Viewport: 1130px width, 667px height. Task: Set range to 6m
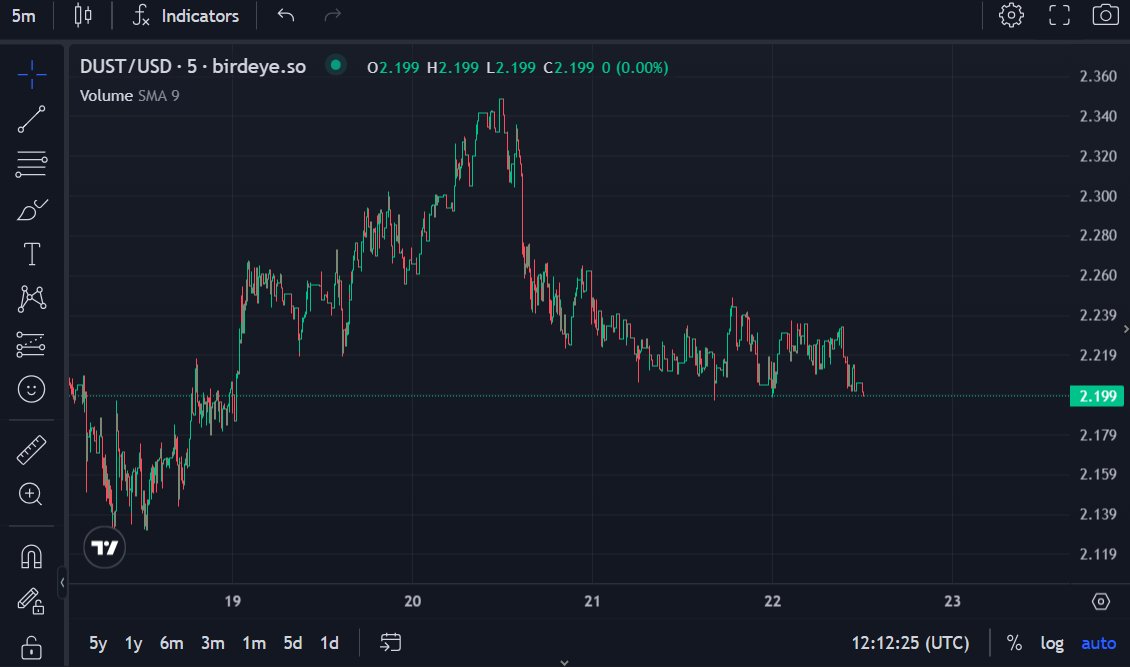tap(172, 643)
